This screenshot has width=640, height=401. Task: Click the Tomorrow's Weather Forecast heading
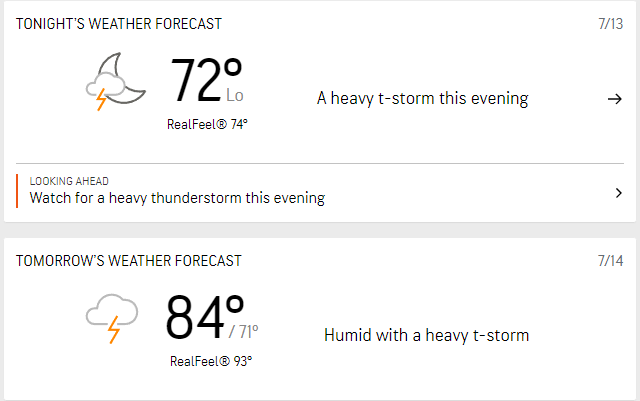[x=128, y=261]
